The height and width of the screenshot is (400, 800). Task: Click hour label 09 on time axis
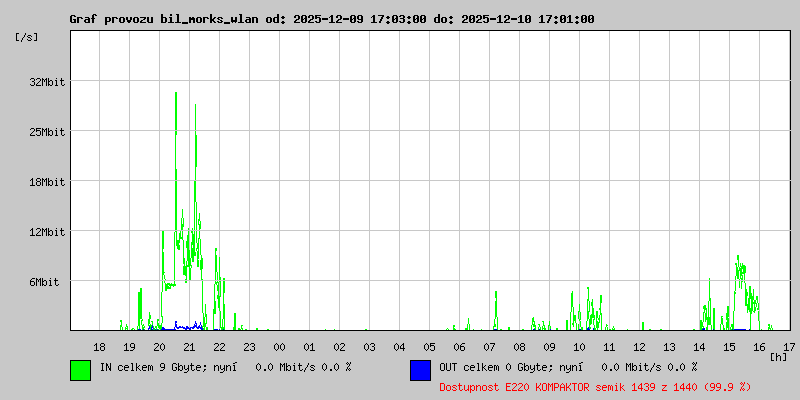549,347
